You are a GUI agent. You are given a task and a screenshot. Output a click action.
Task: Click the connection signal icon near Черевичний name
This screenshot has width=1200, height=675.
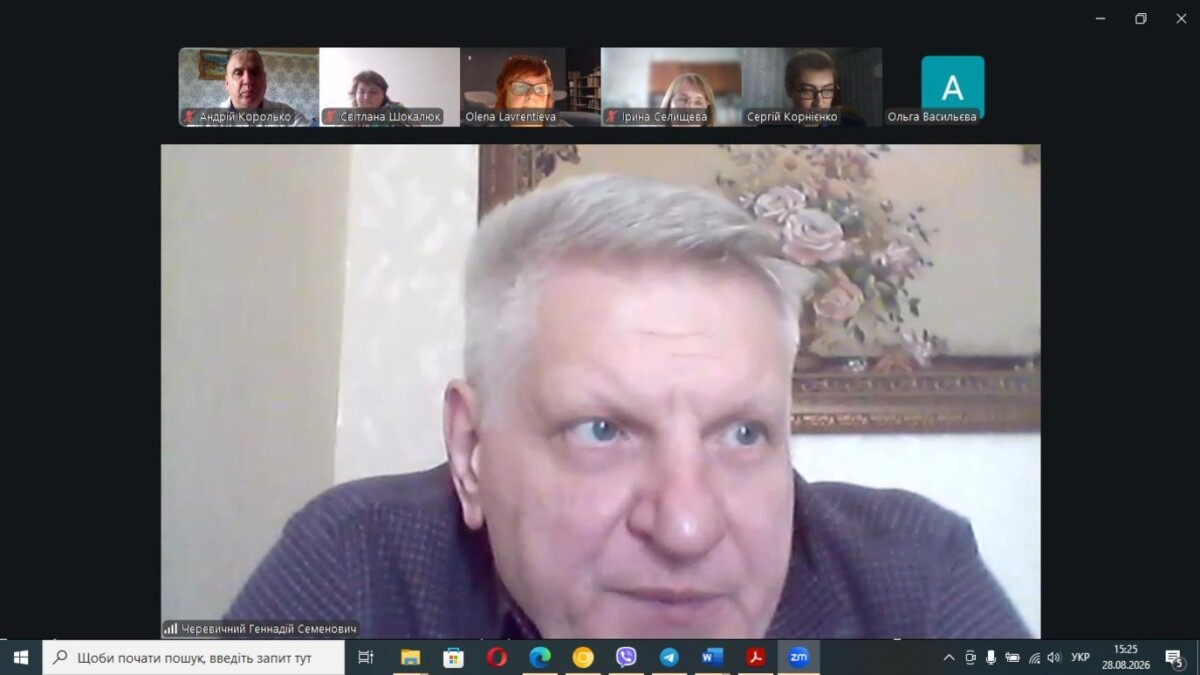tap(171, 629)
